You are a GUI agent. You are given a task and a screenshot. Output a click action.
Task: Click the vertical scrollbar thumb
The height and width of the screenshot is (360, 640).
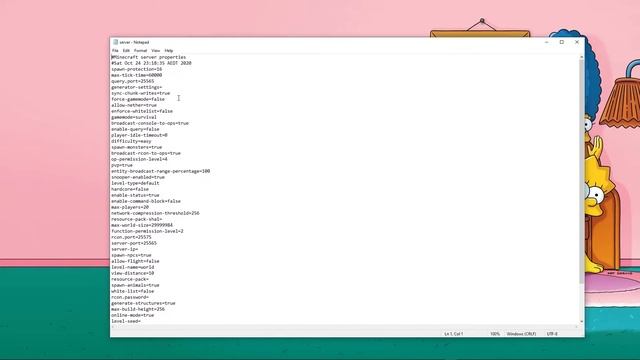(582, 171)
